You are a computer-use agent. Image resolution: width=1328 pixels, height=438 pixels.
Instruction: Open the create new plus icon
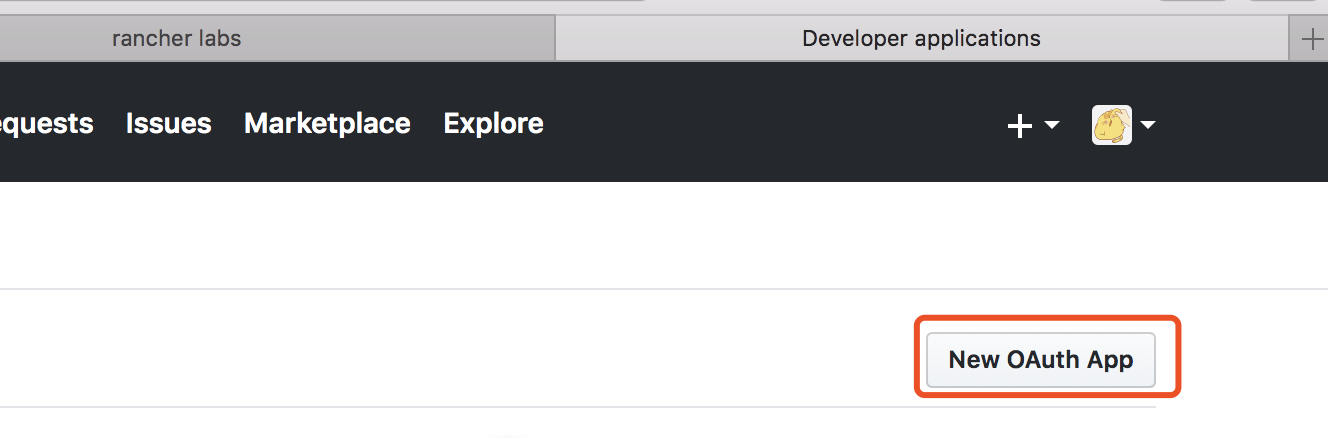pos(1019,126)
